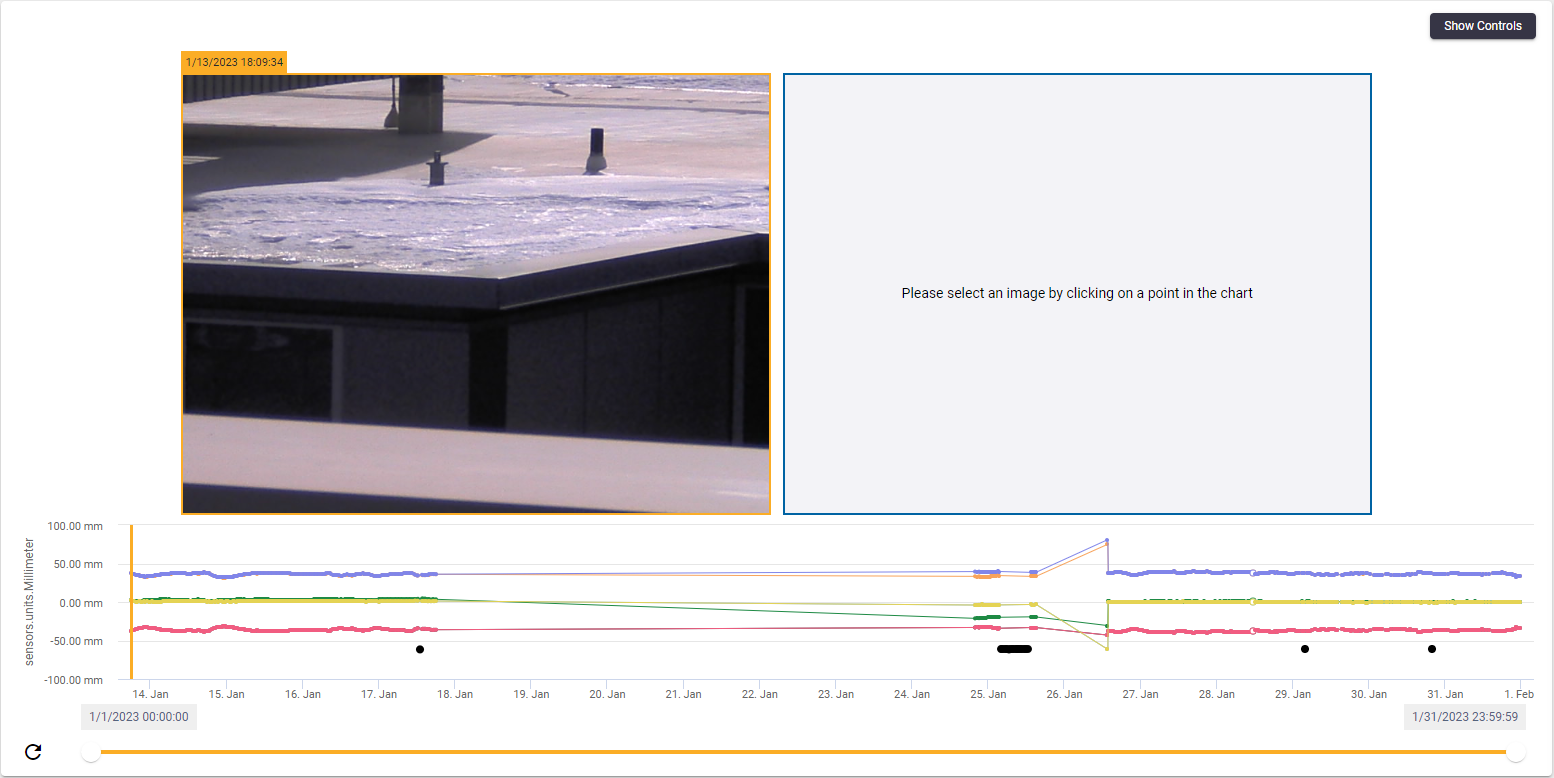Click the 22. Jan x-axis label
Screen dimensions: 1554x778
coord(760,694)
